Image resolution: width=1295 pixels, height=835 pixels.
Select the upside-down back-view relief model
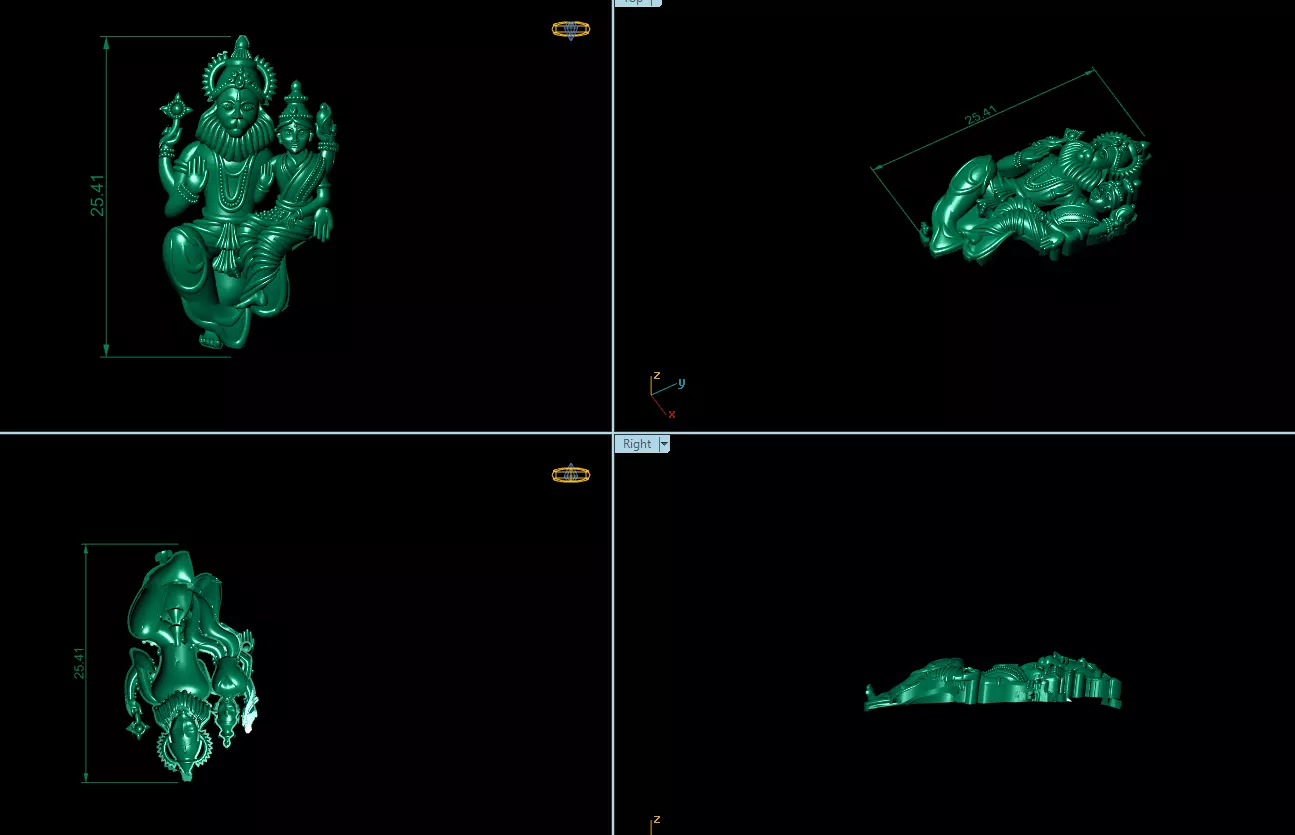[190, 664]
